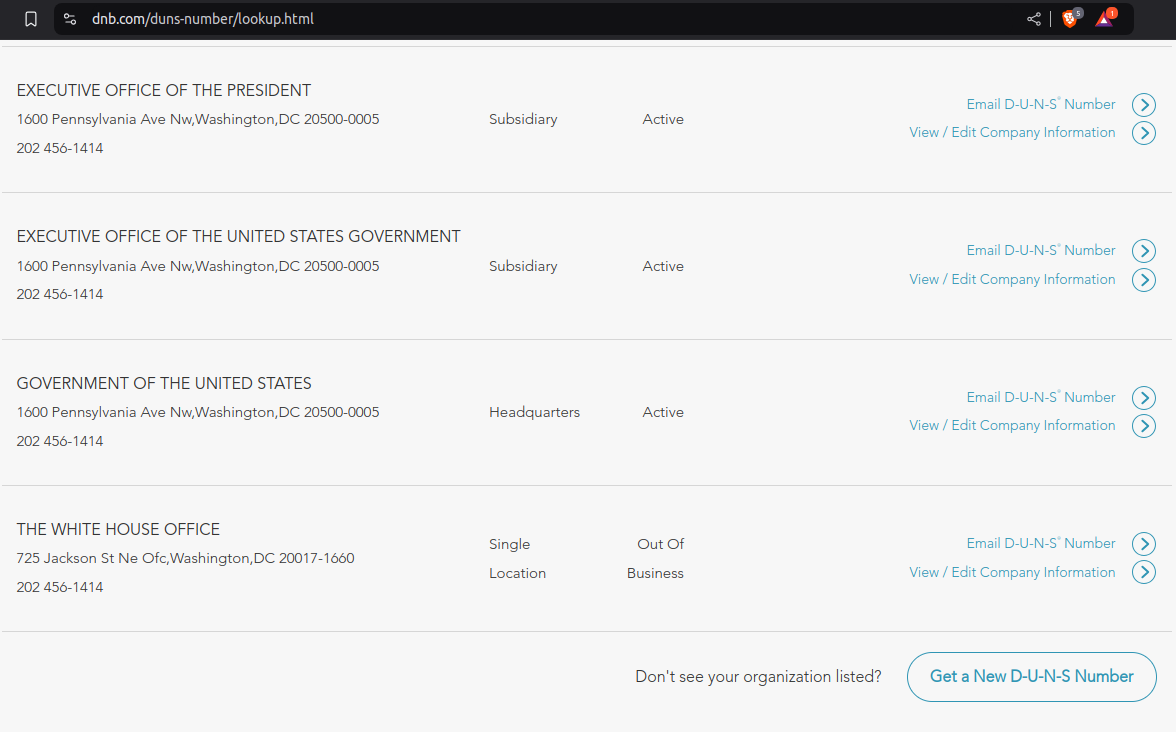Screen dimensions: 1176x732
Task: Open View / Edit Company Information for The White House Office
Action: [x=1012, y=572]
